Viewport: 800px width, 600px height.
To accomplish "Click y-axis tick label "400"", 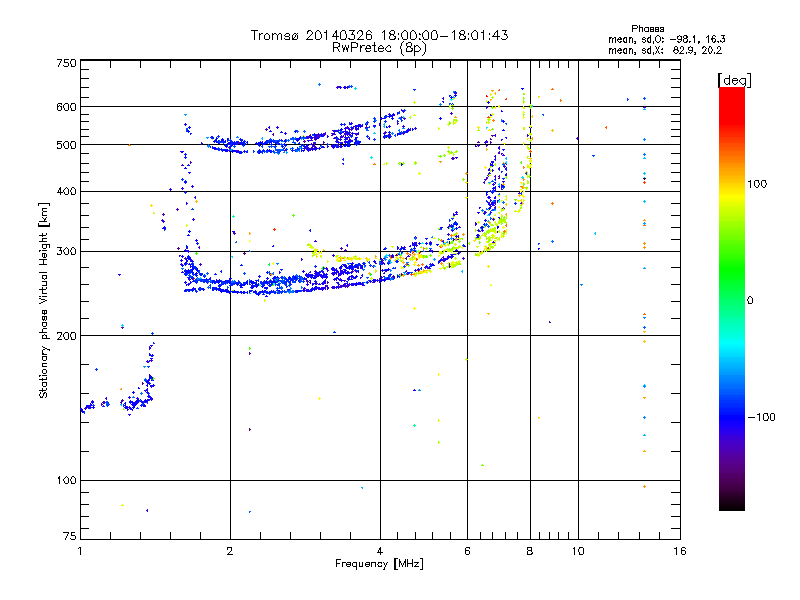I will (x=66, y=192).
